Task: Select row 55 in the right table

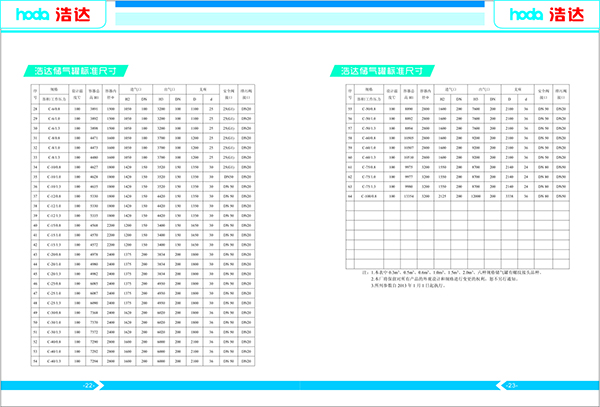Action: pyautogui.click(x=460, y=106)
